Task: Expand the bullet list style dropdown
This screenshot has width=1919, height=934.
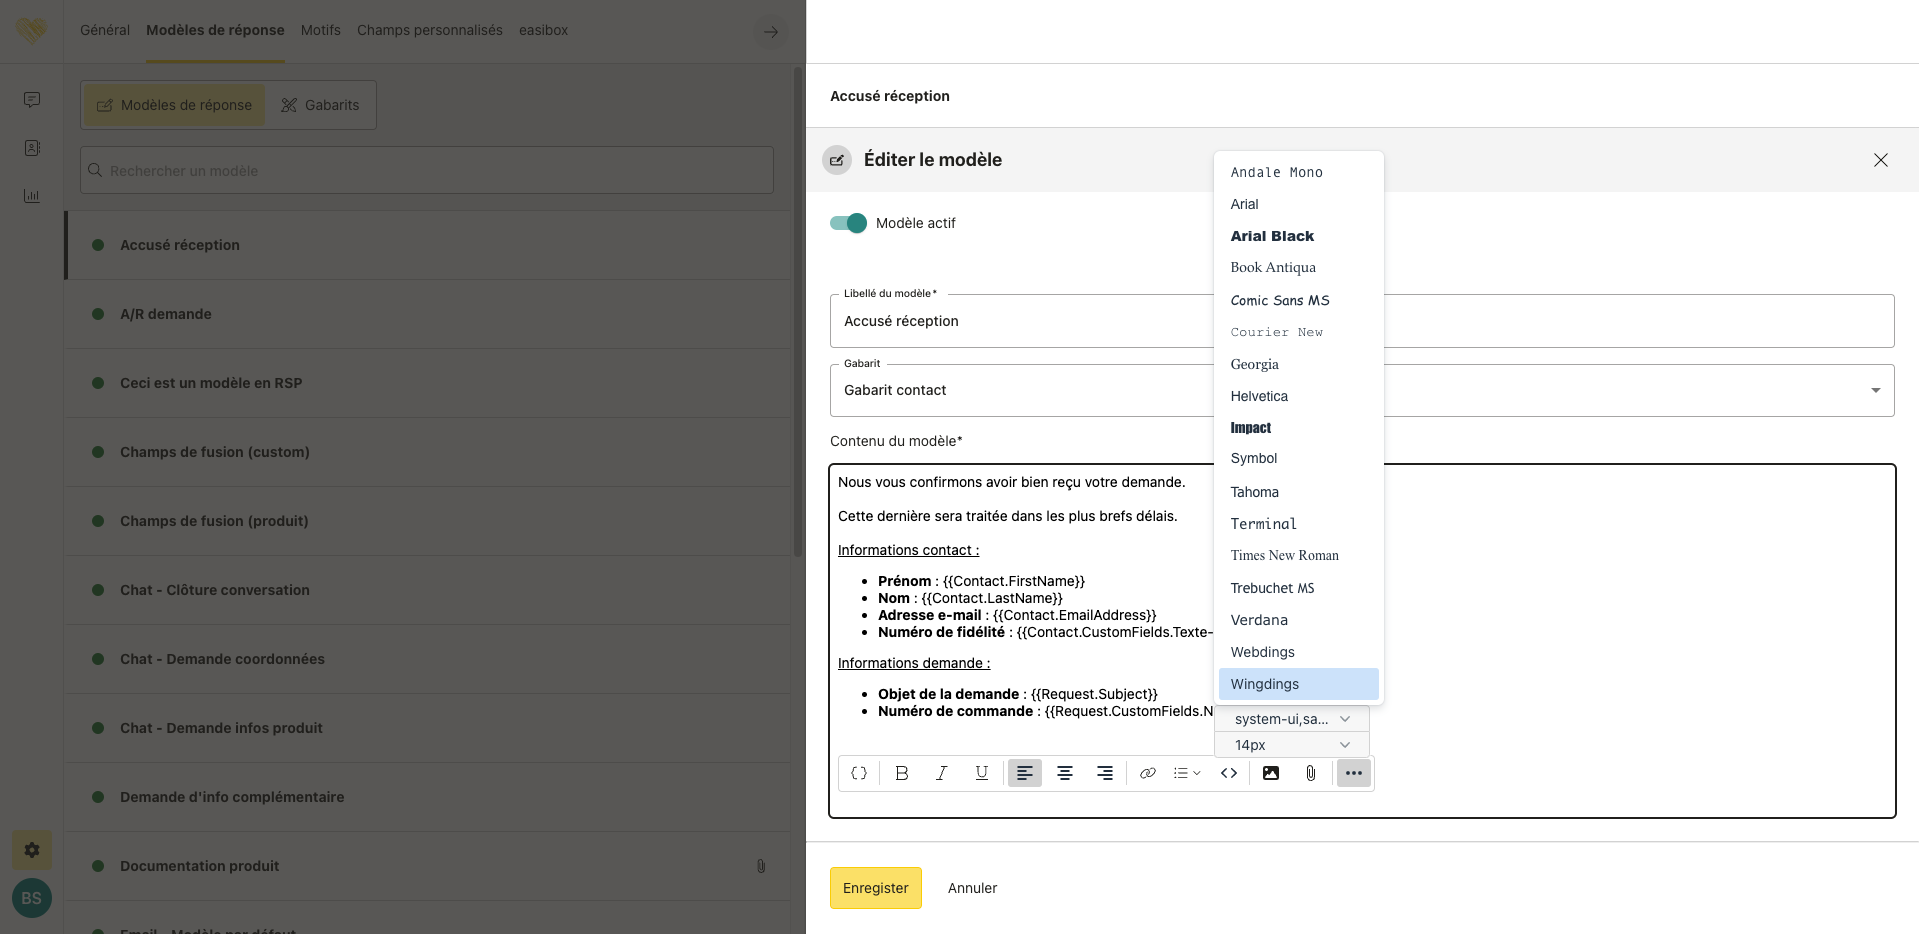Action: [x=1187, y=773]
